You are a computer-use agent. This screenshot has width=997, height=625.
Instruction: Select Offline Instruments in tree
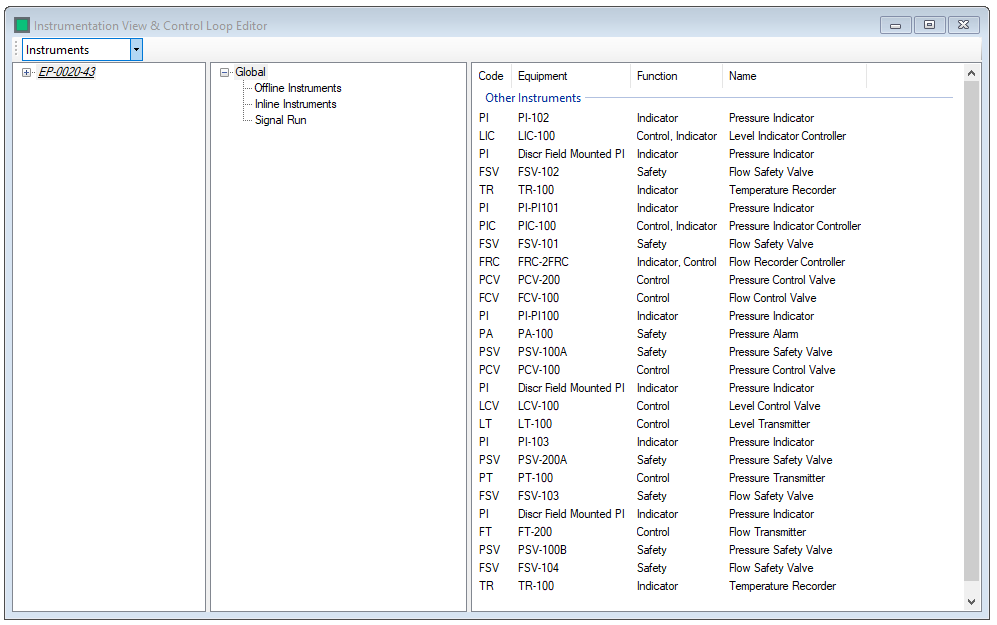[x=297, y=88]
